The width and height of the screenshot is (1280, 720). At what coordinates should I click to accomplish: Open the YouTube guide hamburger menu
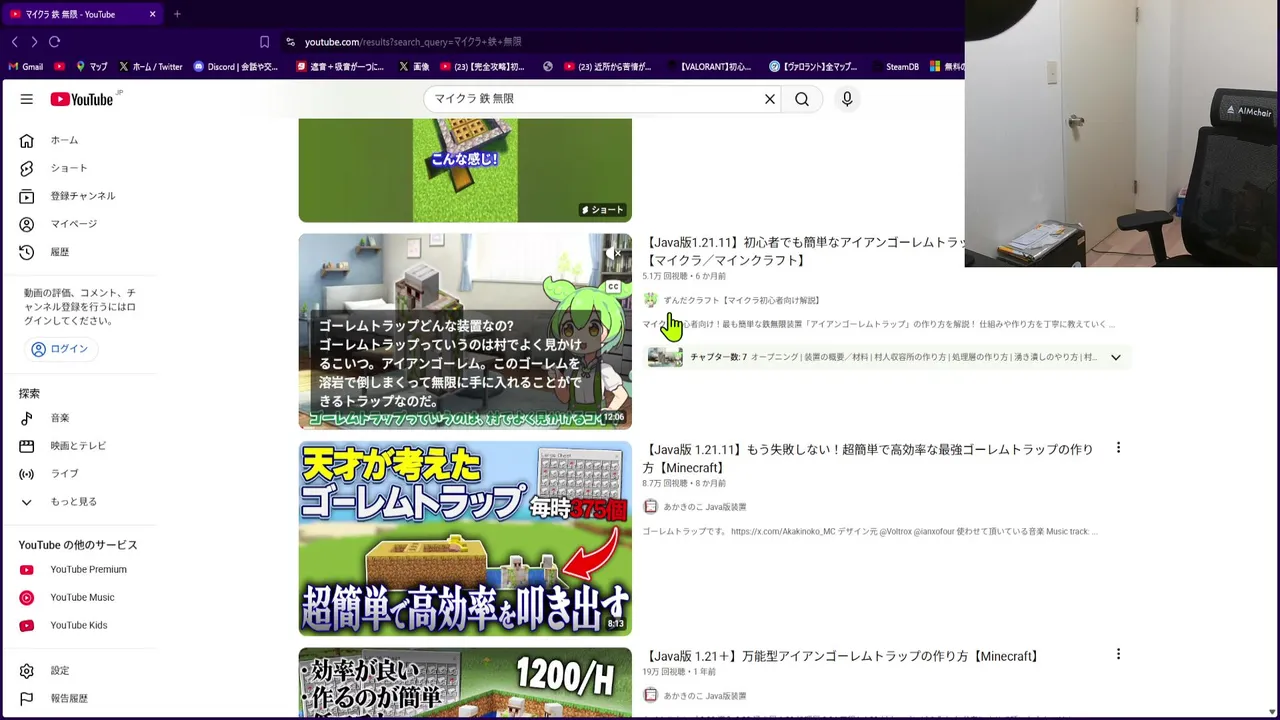click(x=27, y=99)
